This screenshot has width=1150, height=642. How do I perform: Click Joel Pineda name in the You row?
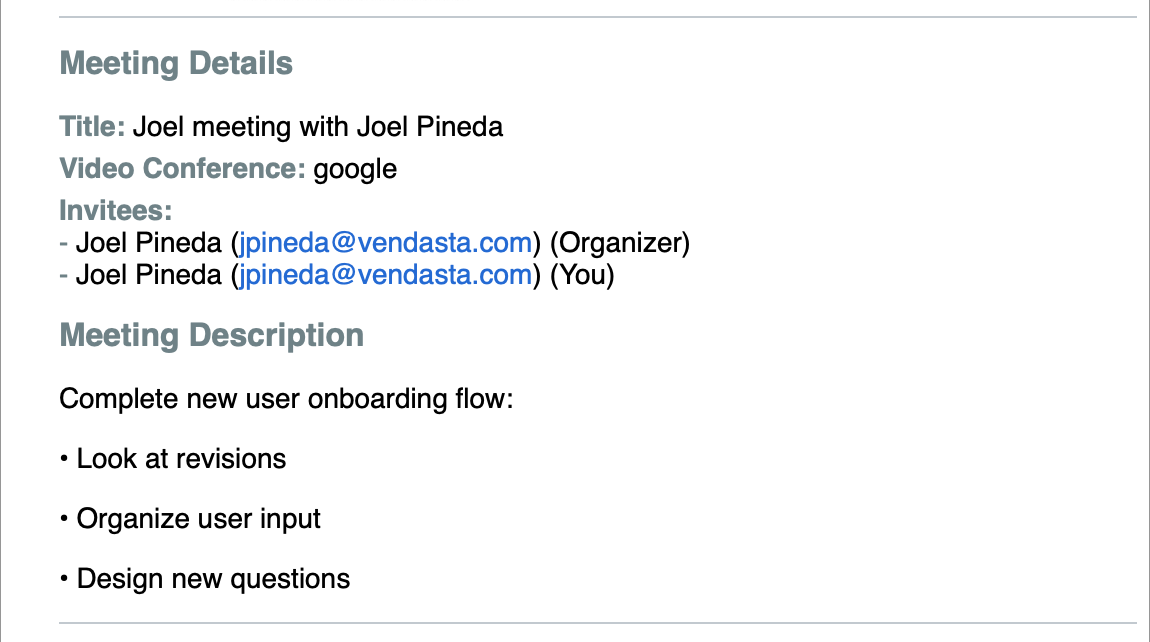148,275
